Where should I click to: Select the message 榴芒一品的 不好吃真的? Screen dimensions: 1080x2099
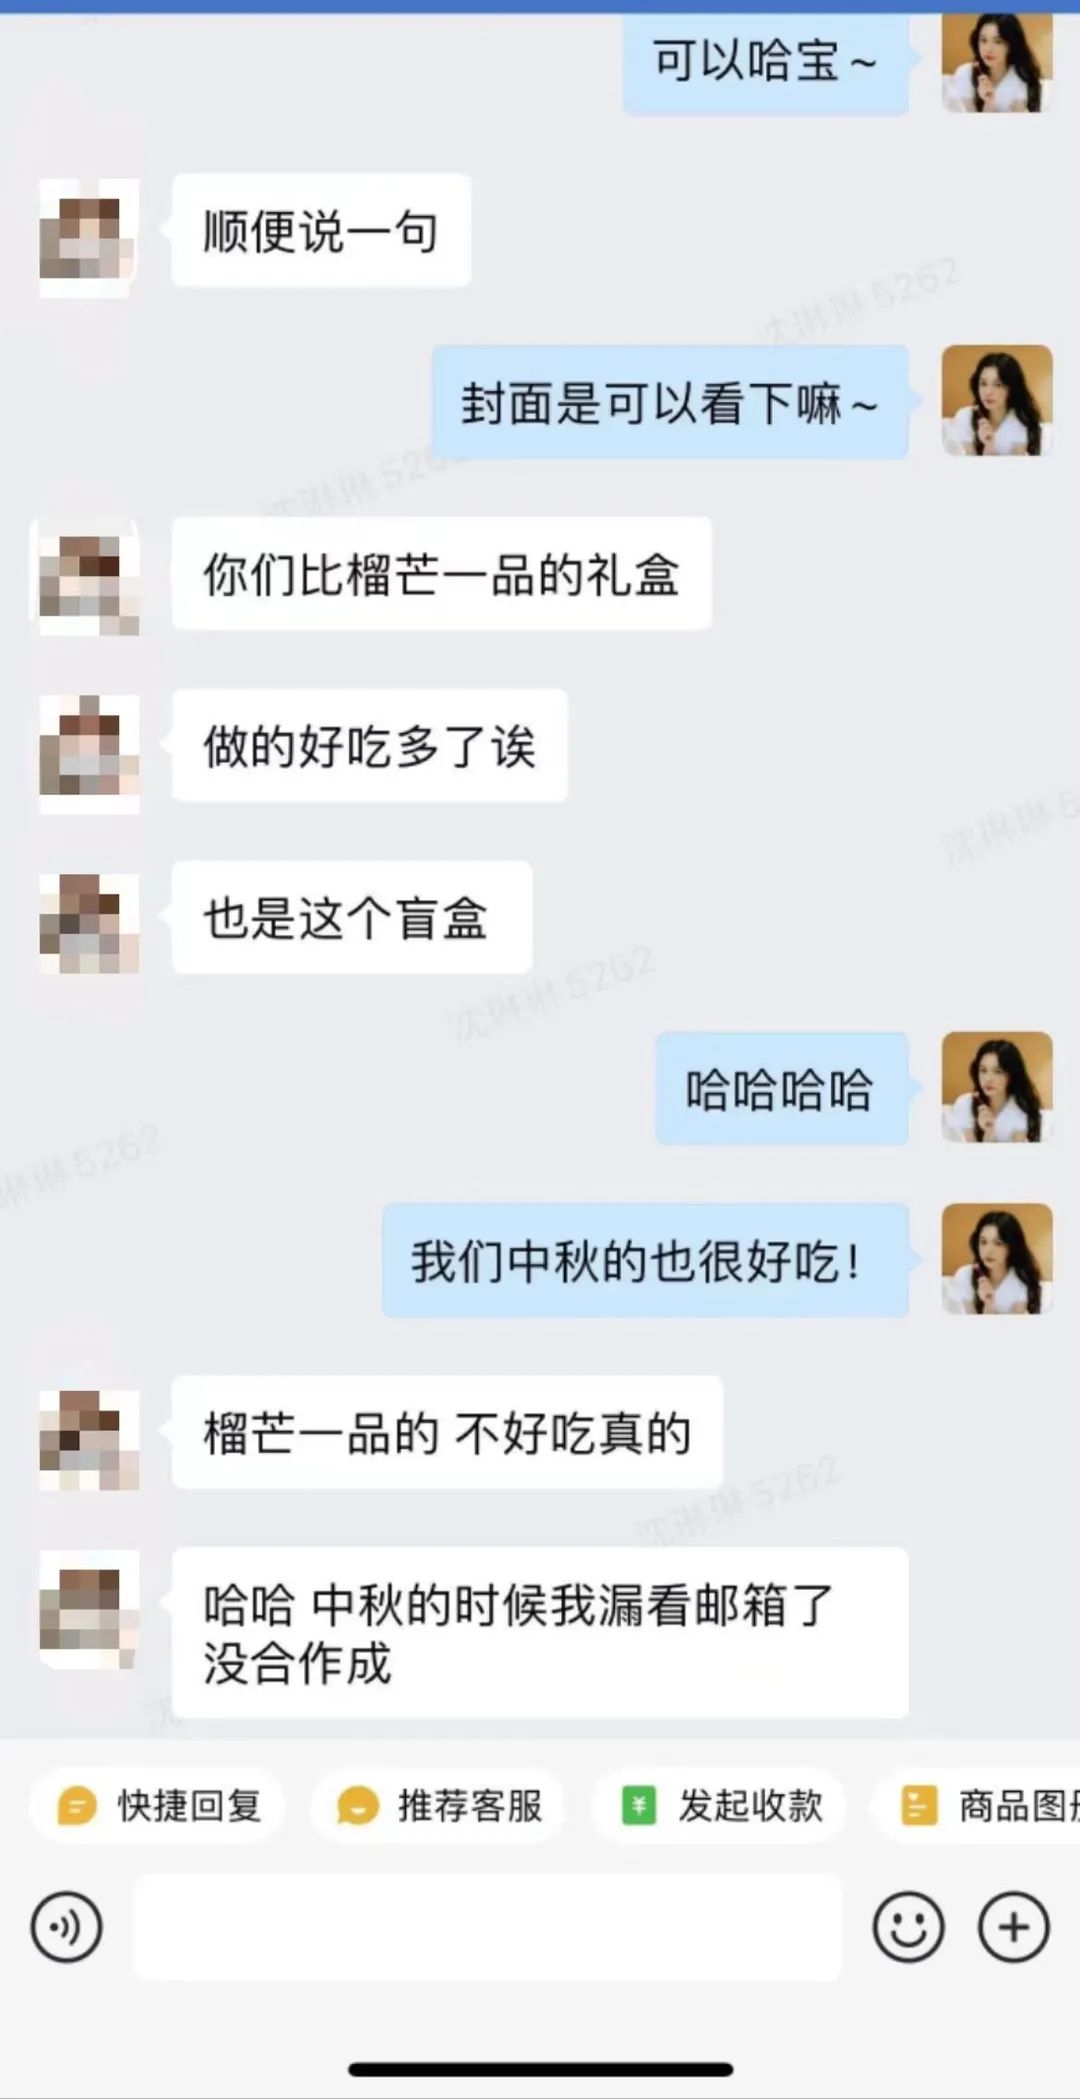tap(447, 1432)
